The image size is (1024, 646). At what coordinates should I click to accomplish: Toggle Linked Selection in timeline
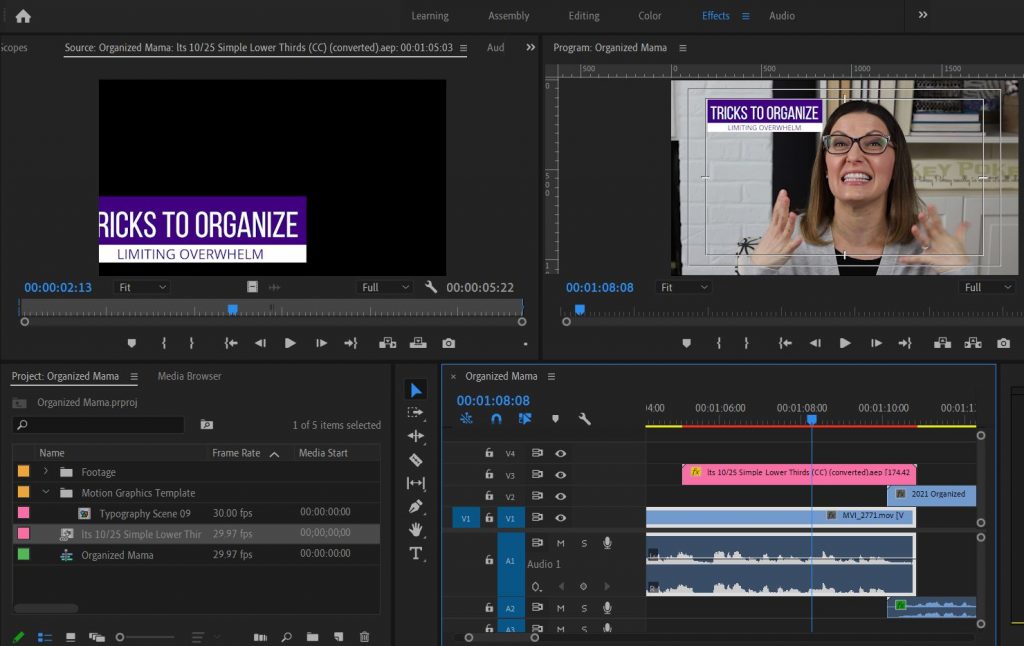pos(525,419)
